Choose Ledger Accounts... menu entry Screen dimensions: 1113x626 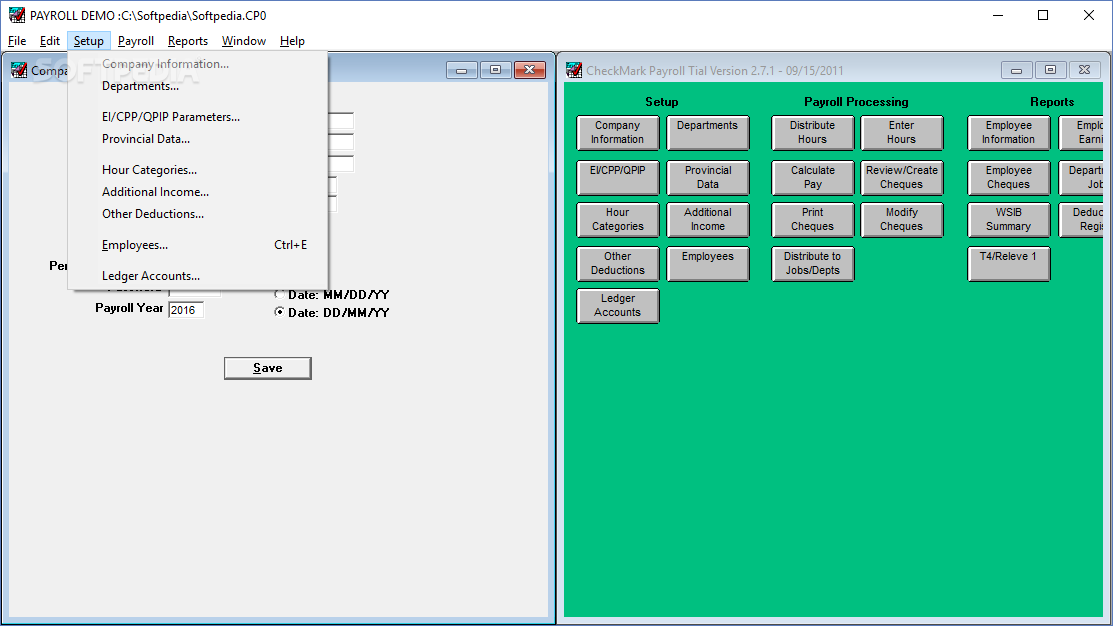pos(197,276)
